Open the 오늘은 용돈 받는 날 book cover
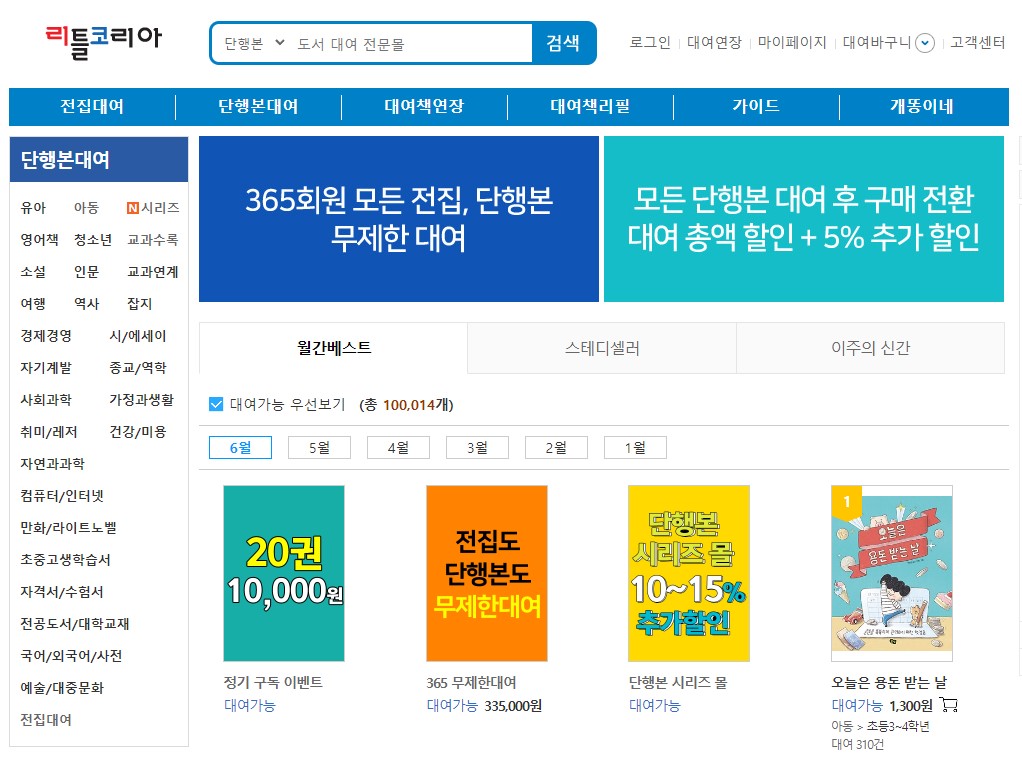Viewport: 1022px width, 764px height. [x=891, y=573]
